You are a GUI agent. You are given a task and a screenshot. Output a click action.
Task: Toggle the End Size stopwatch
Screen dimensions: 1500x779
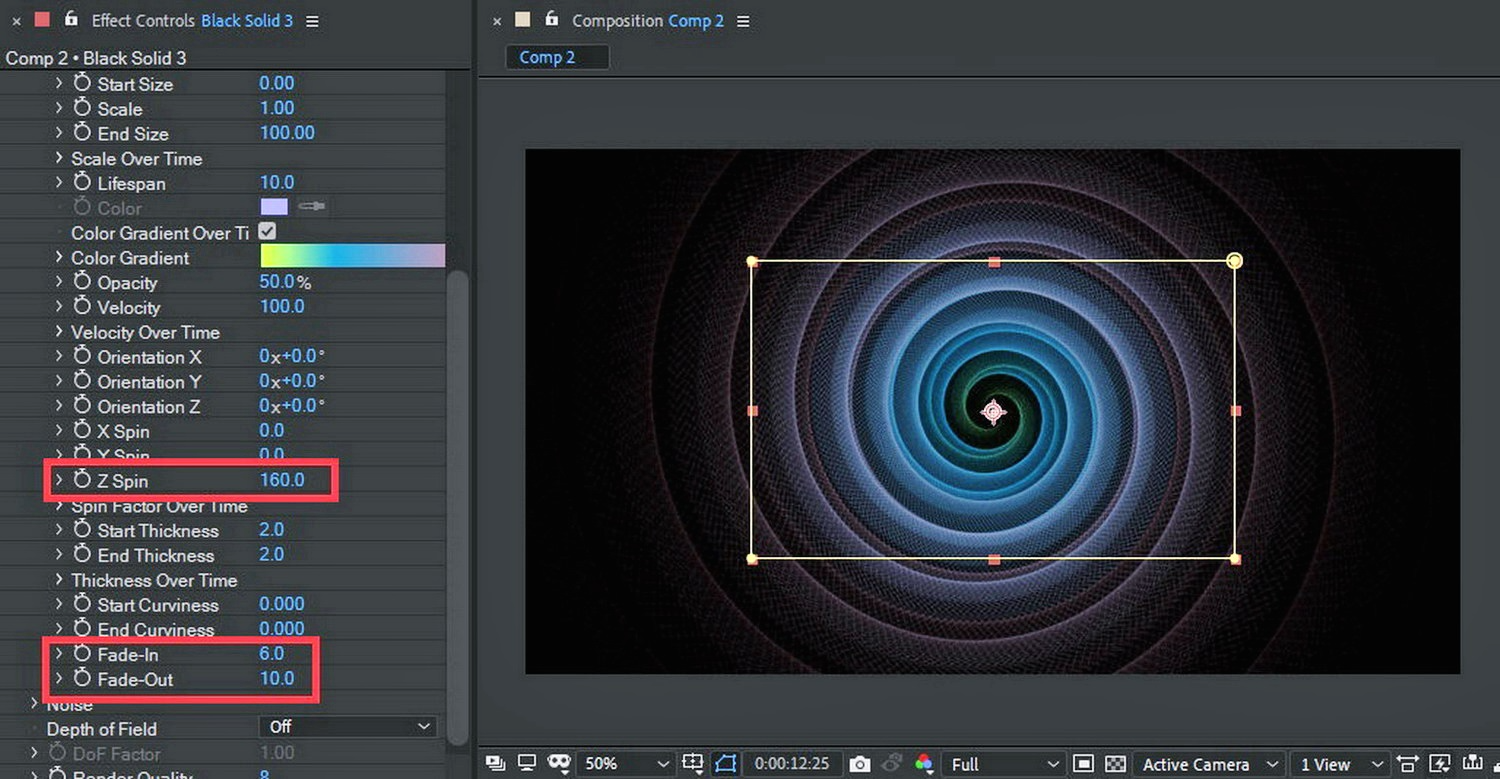coord(82,133)
